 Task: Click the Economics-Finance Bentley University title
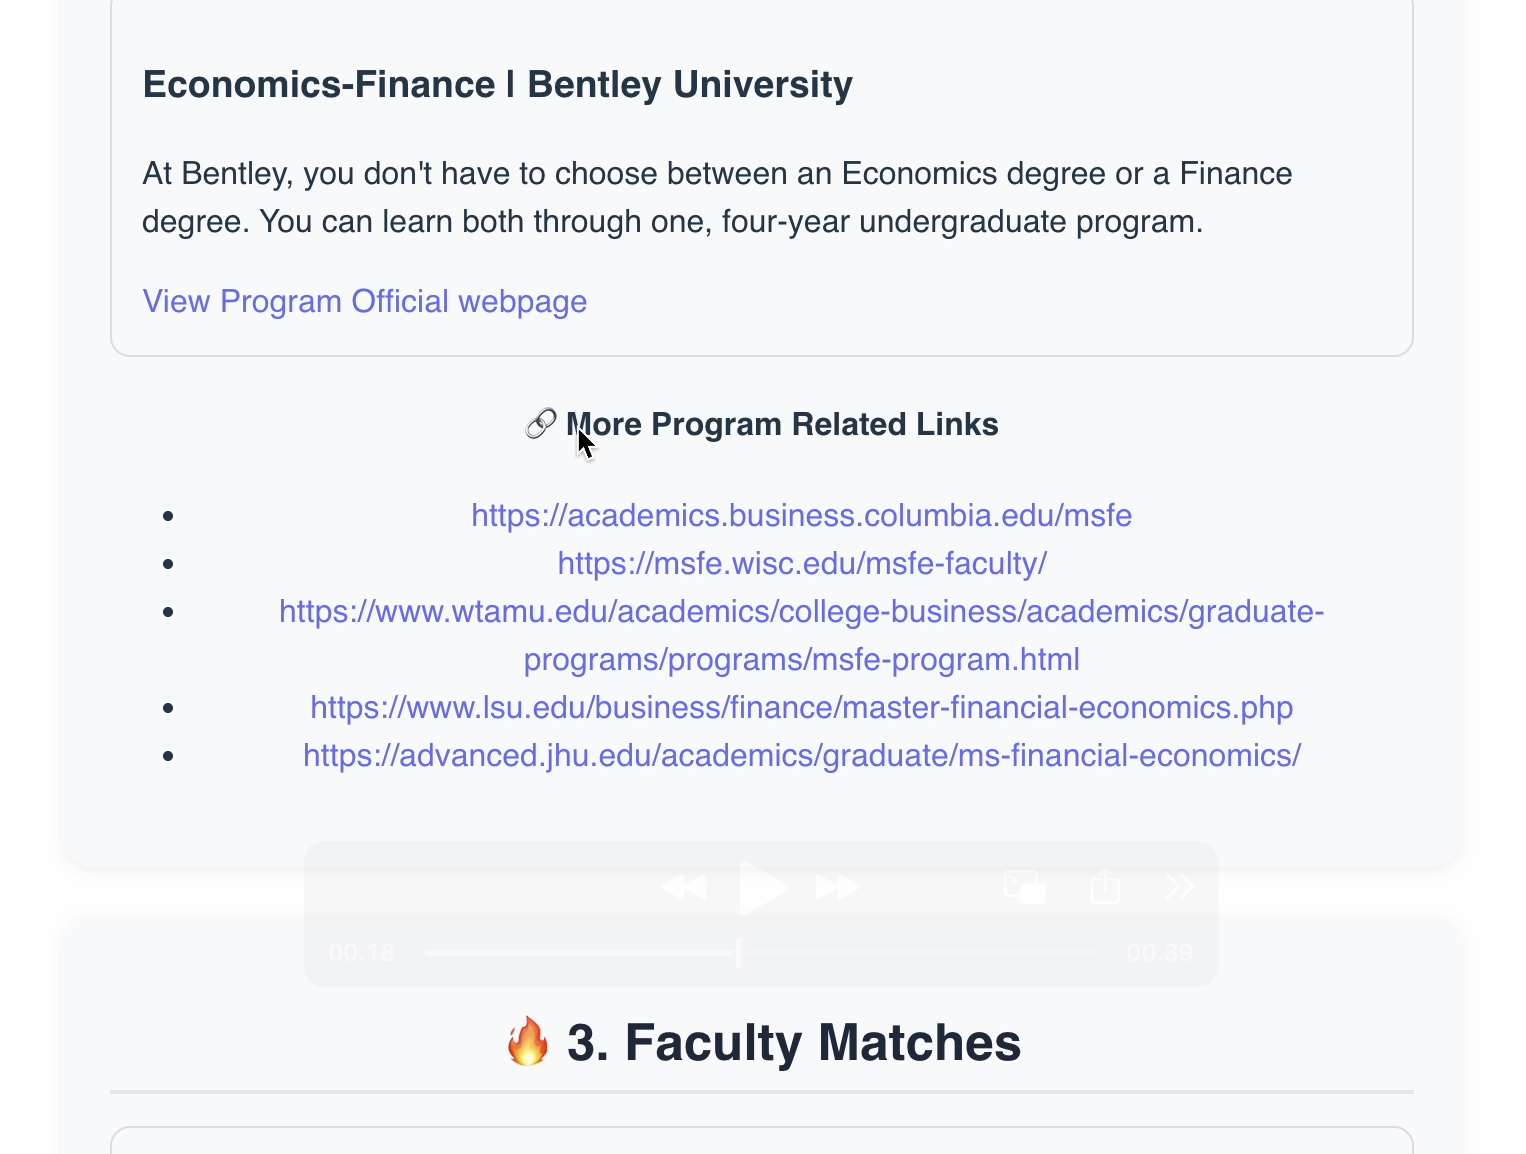(497, 85)
